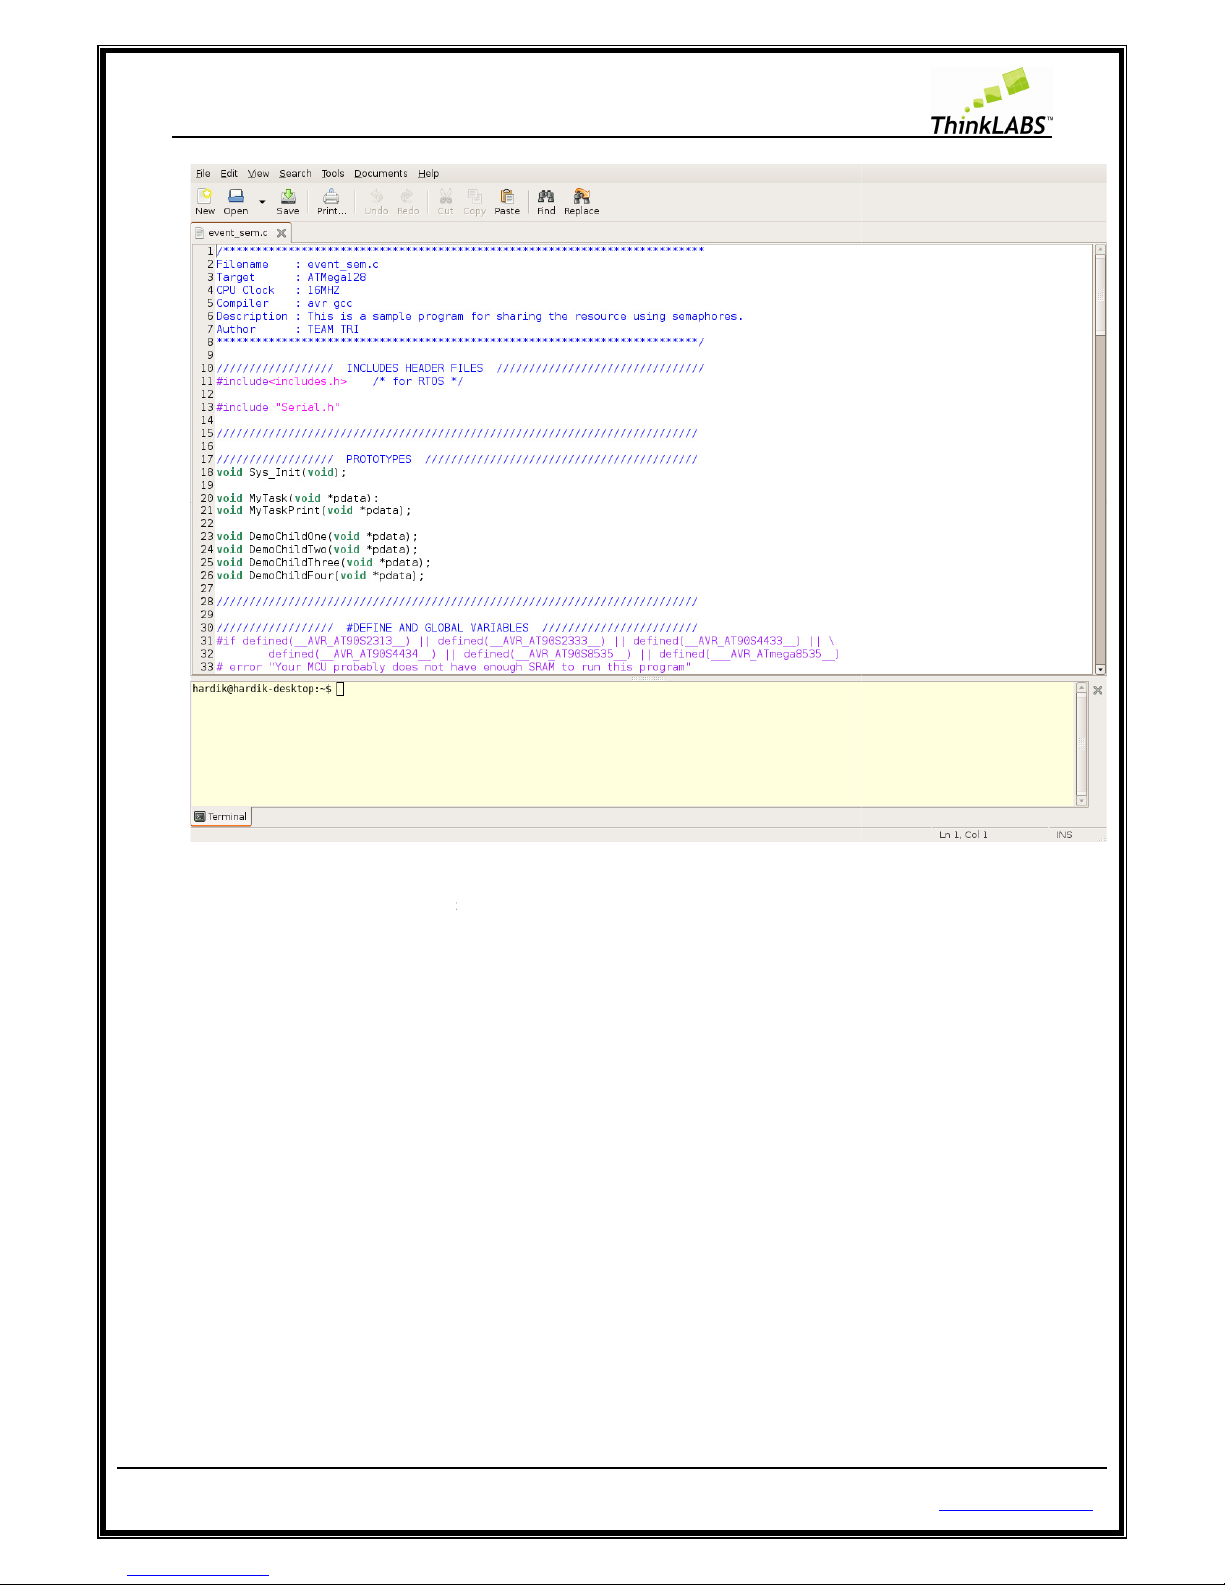Click the Description comment line
The height and width of the screenshot is (1585, 1225).
[480, 317]
